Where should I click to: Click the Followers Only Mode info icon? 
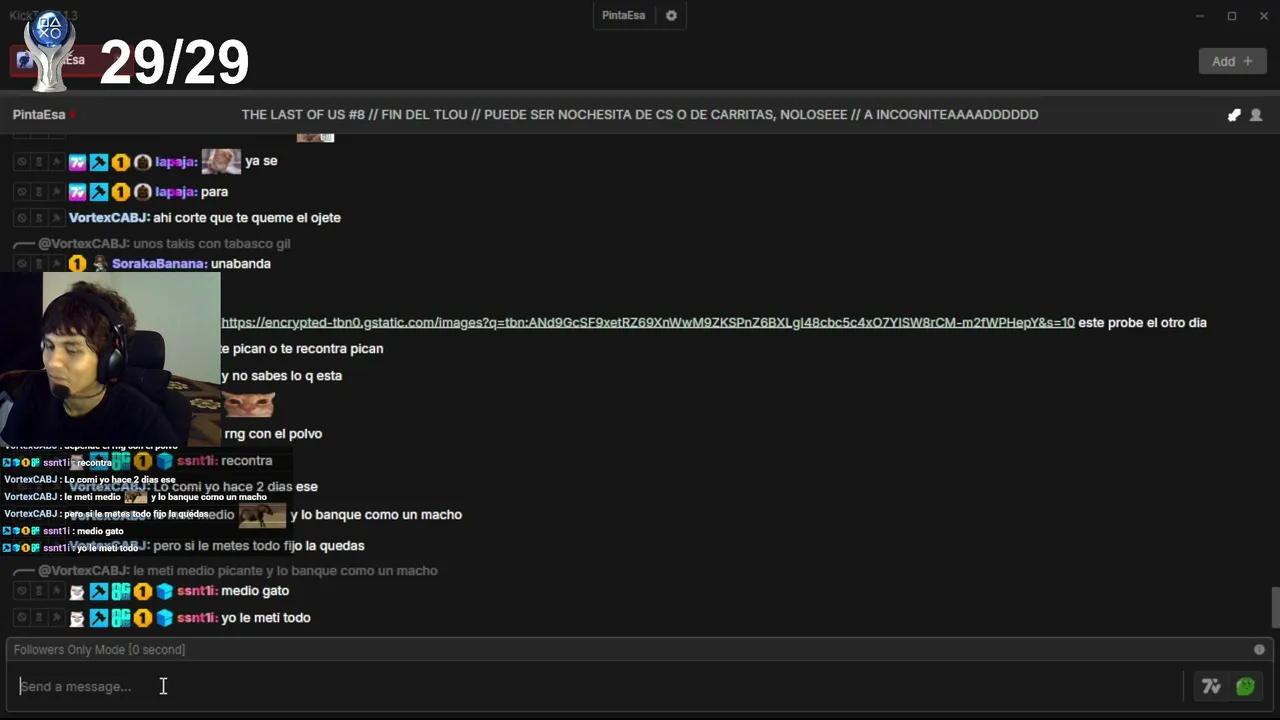[1259, 650]
